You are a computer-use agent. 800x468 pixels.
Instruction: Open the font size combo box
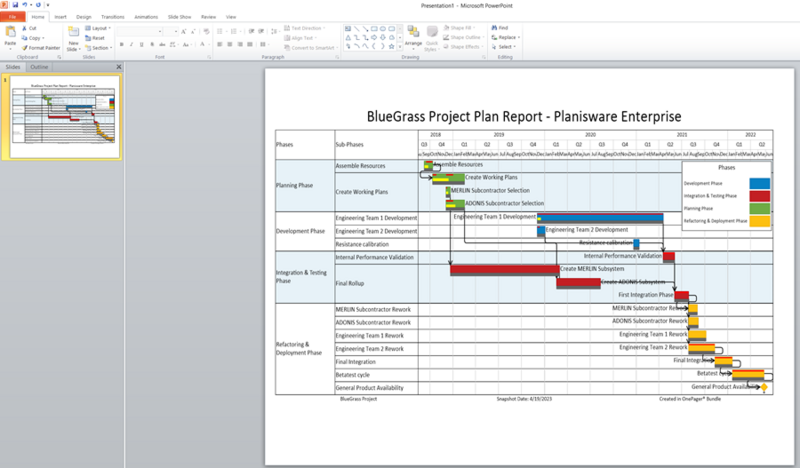coord(171,32)
